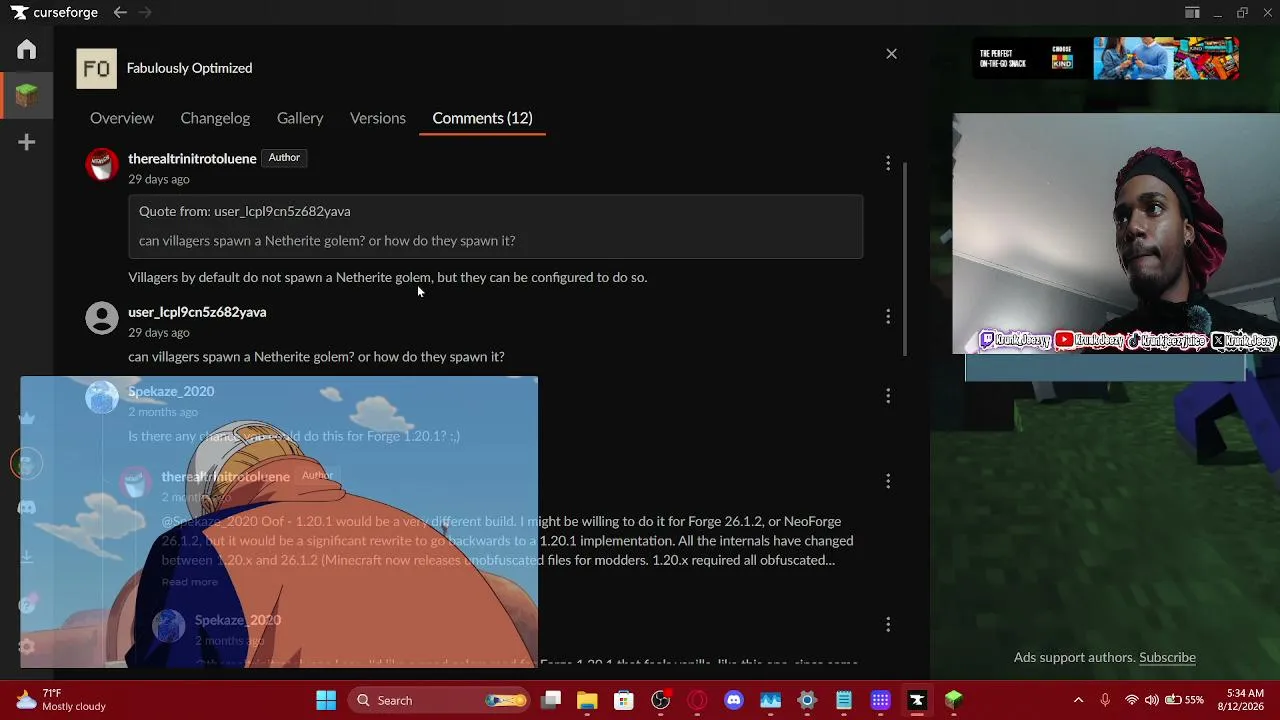Open the CurseForge Home sidebar icon
1280x720 pixels.
[27, 49]
